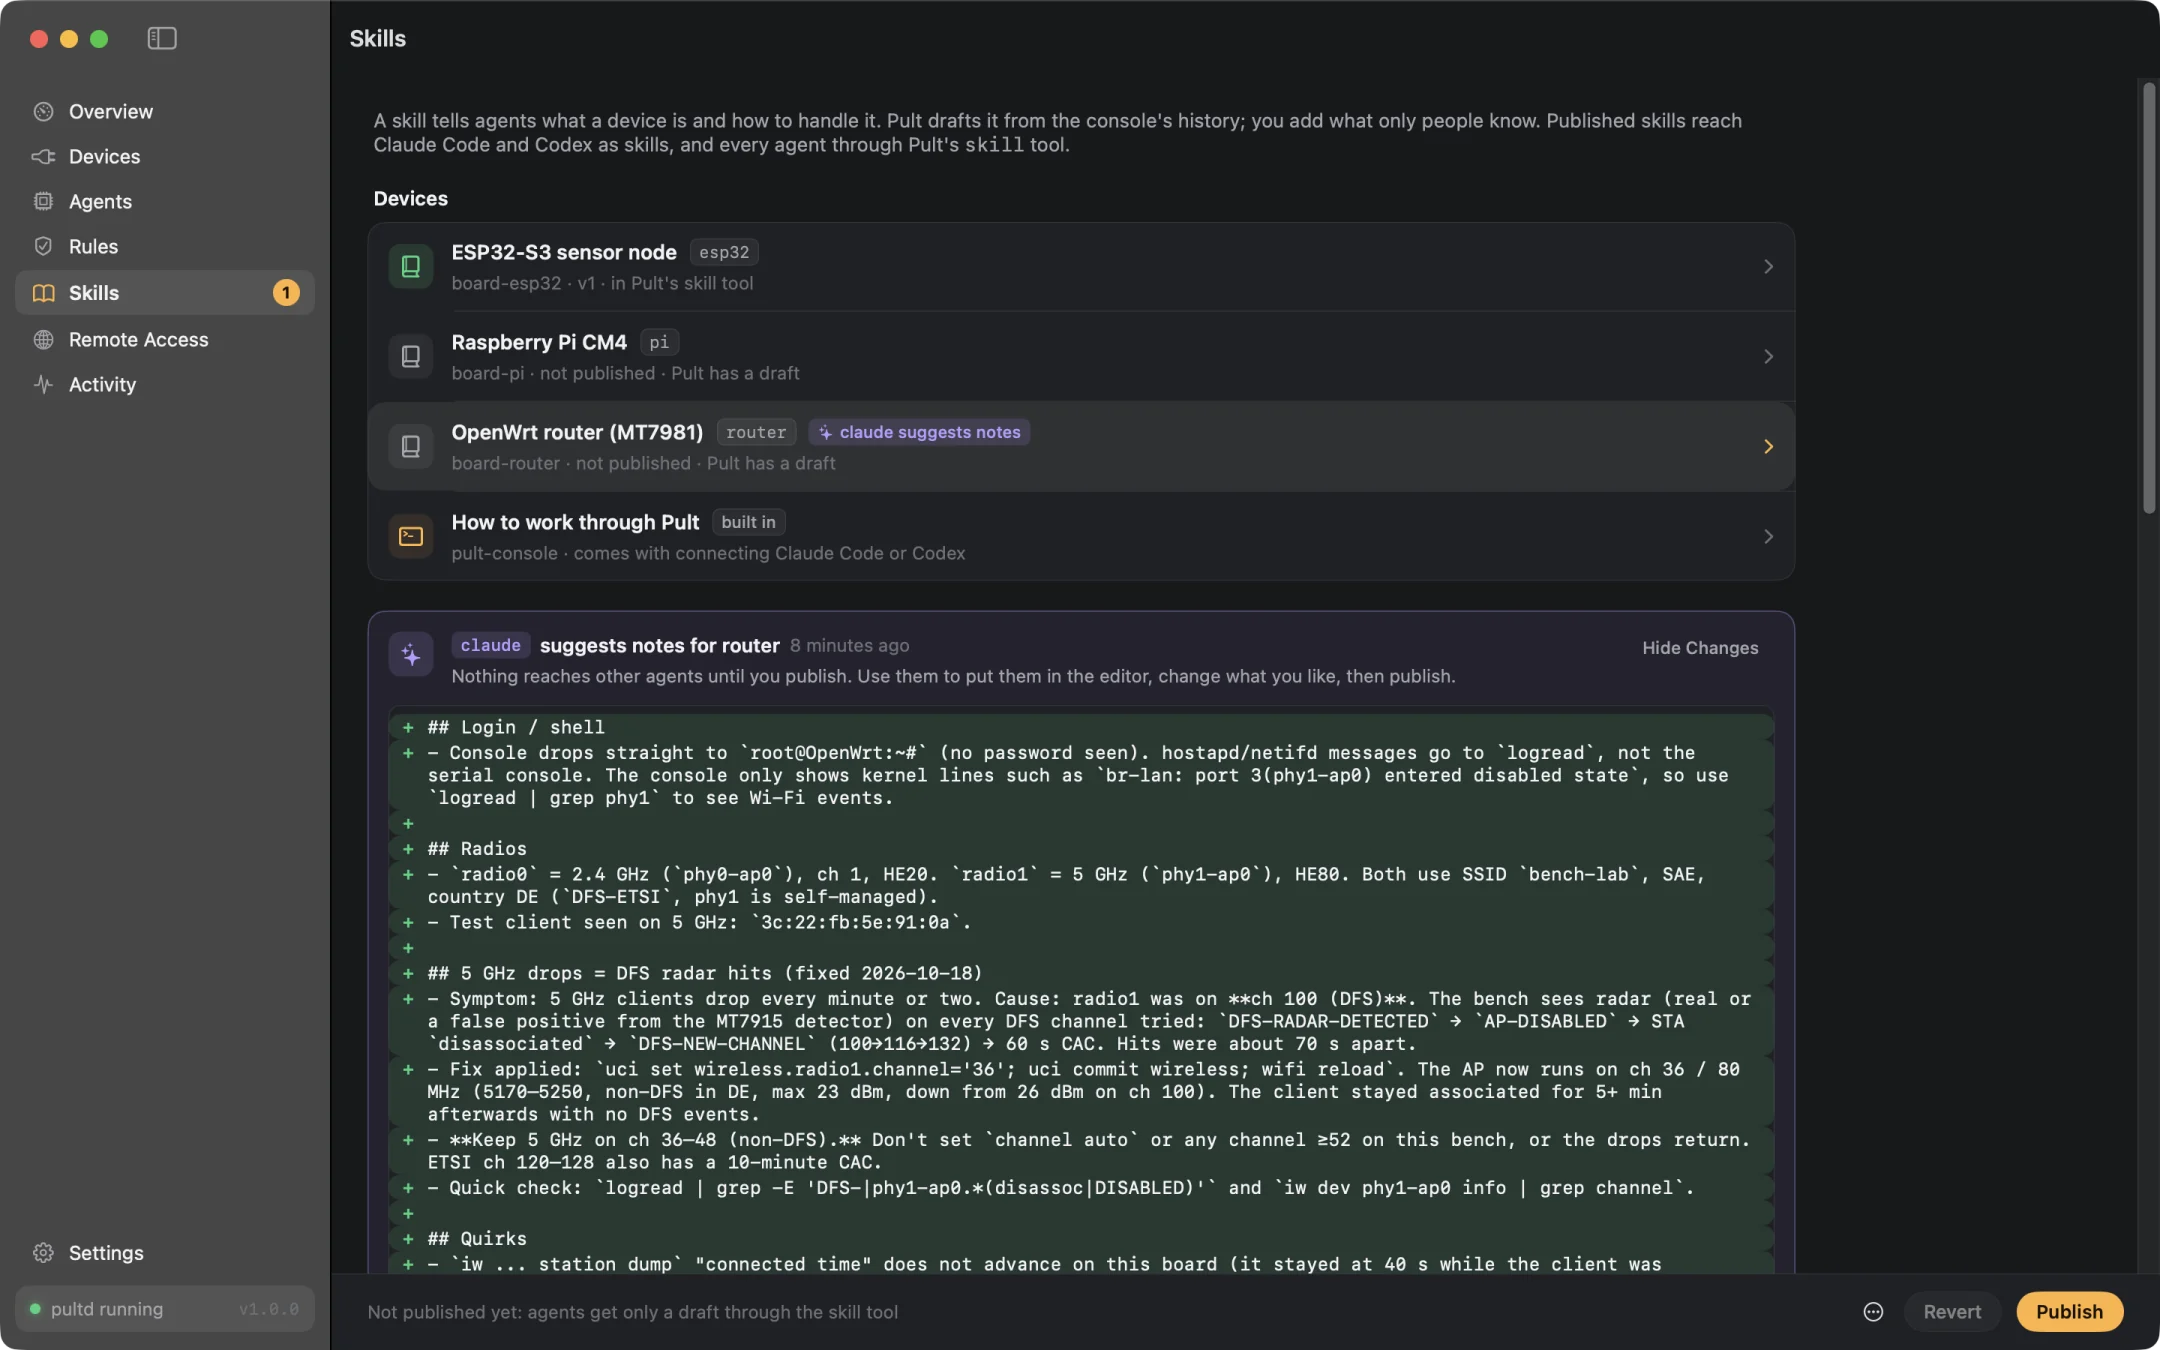Click the 'pi' tag label

[x=659, y=342]
